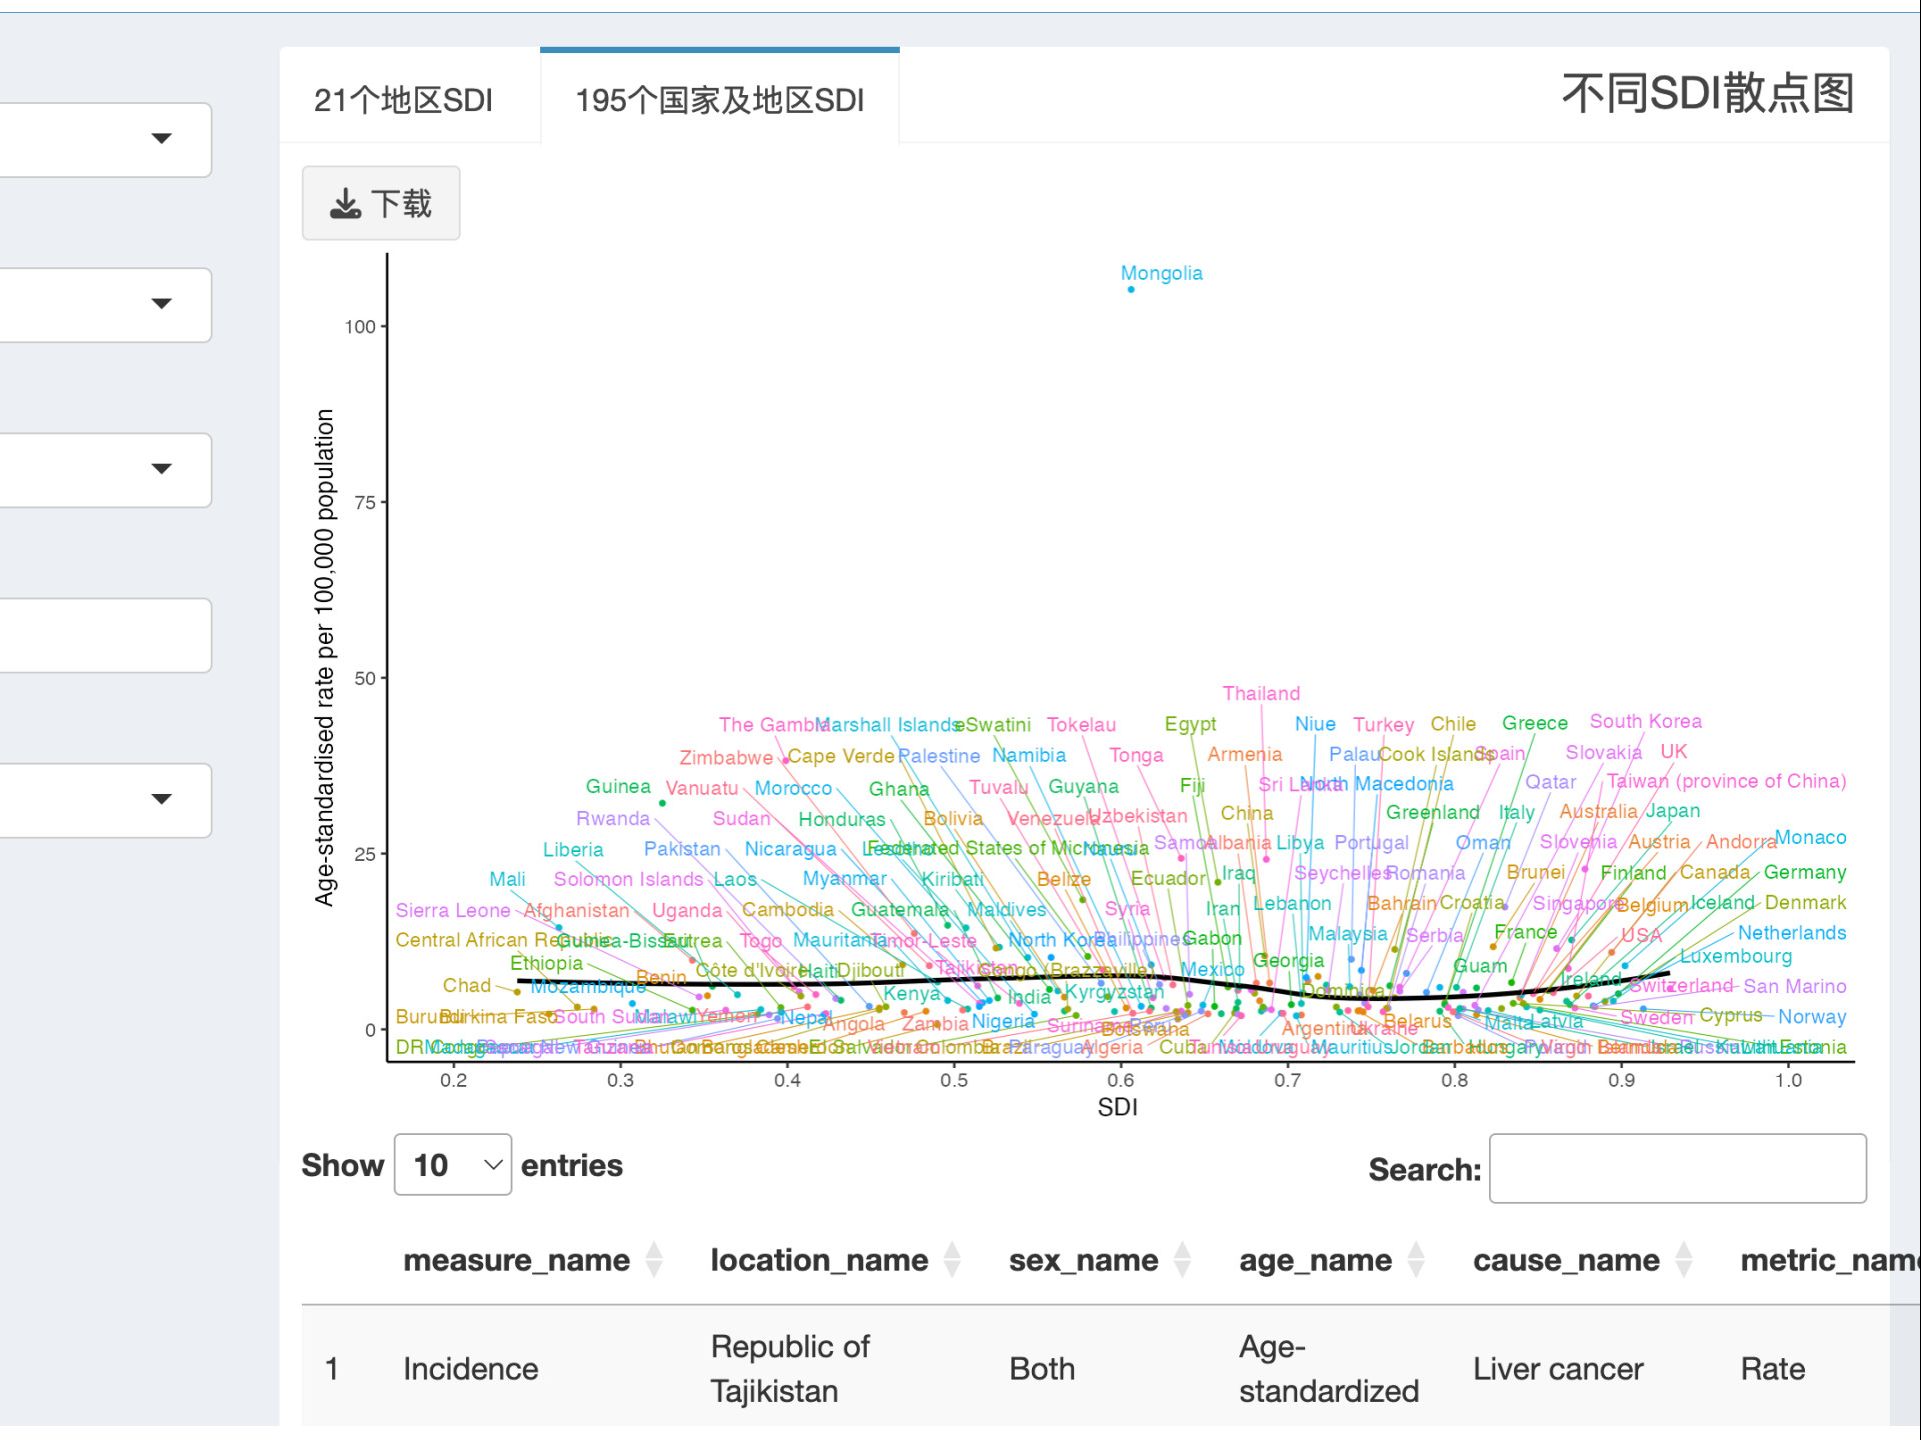Open the second dropdown in left sidebar
Image resolution: width=1921 pixels, height=1440 pixels.
pos(105,304)
